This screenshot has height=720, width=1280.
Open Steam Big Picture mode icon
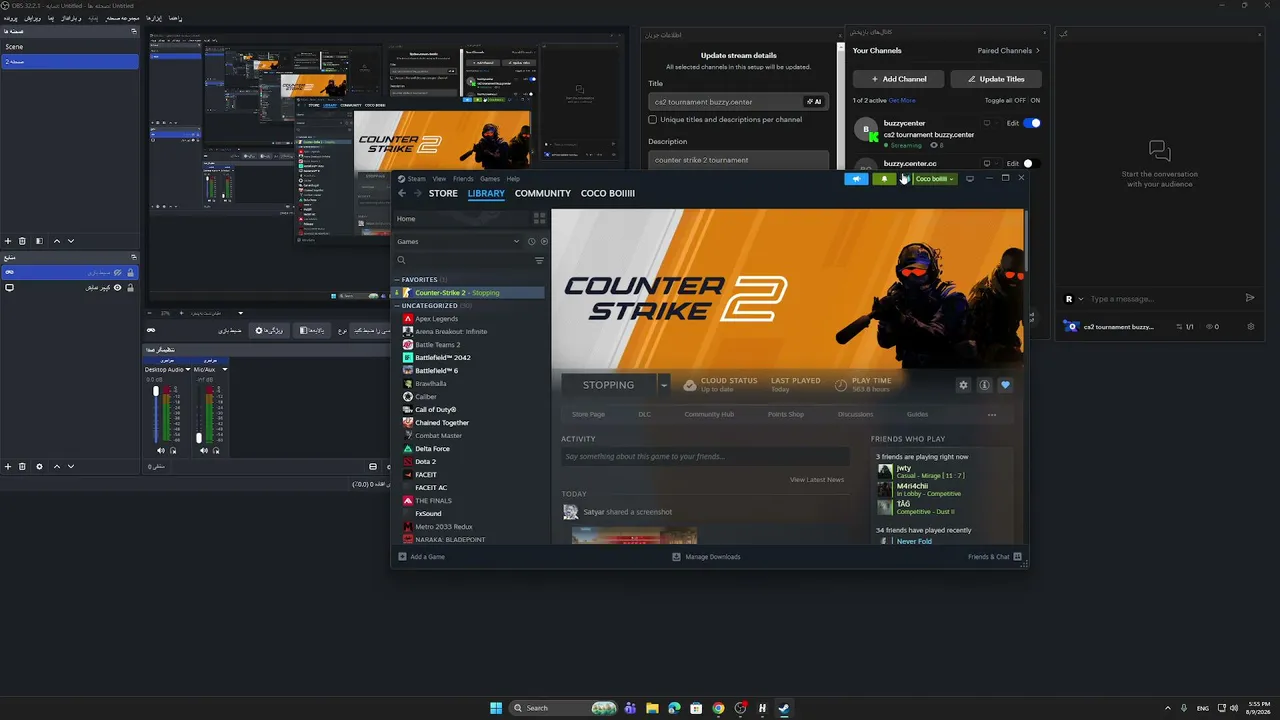[x=969, y=178]
